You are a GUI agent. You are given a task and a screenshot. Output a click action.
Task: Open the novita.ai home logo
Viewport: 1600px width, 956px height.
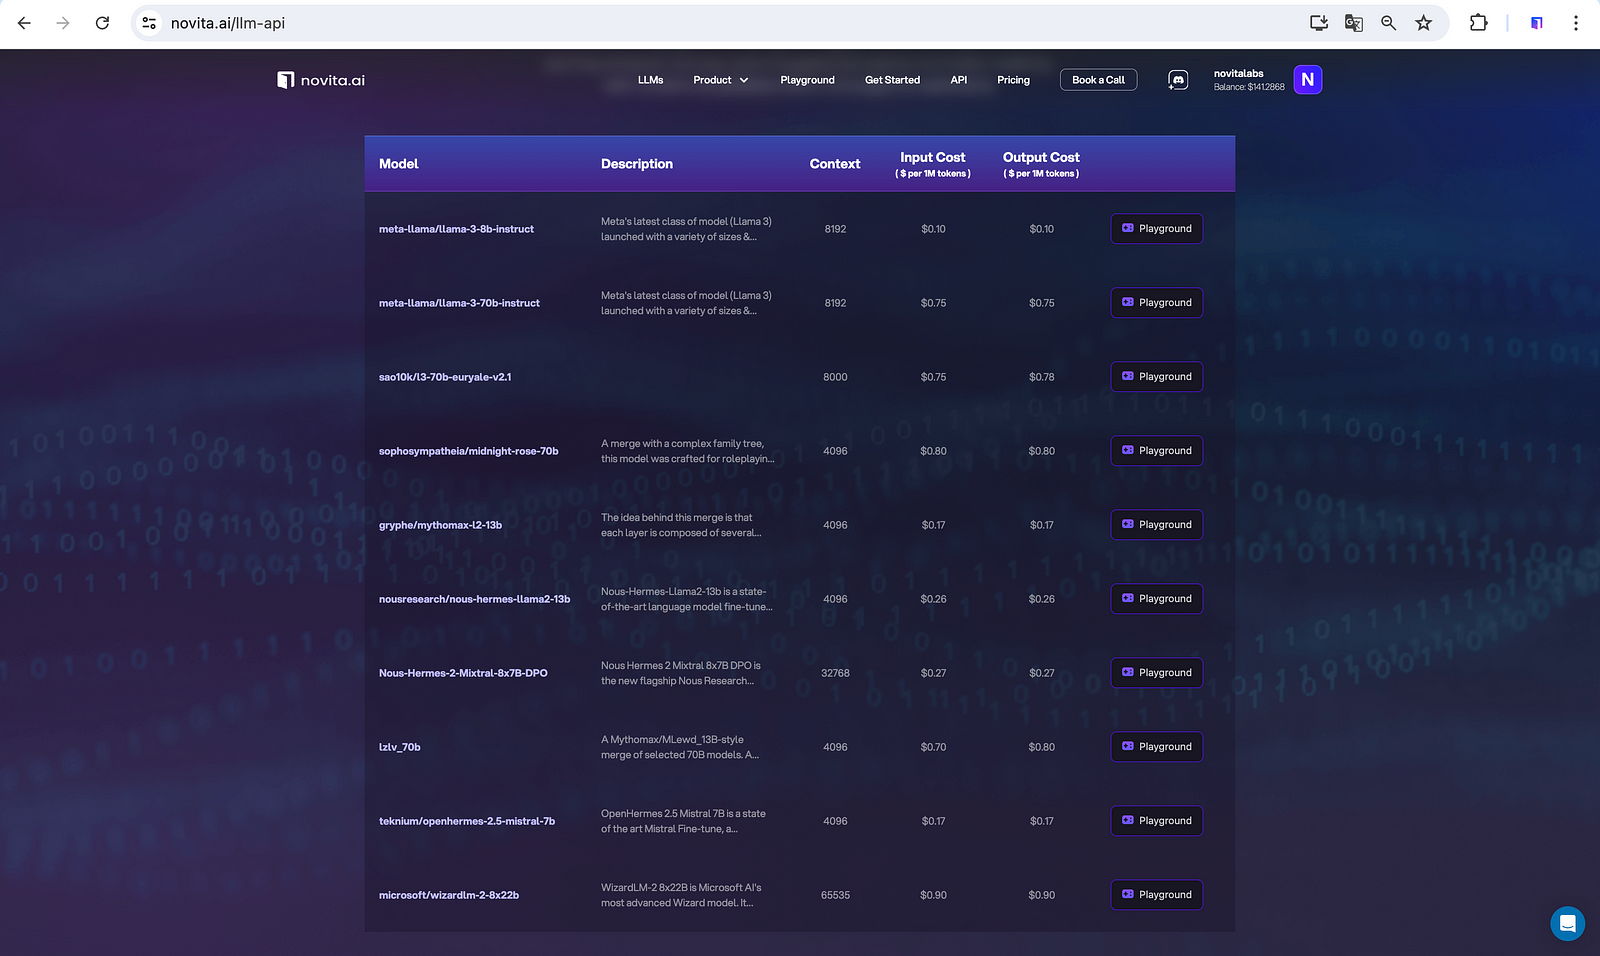tap(321, 80)
